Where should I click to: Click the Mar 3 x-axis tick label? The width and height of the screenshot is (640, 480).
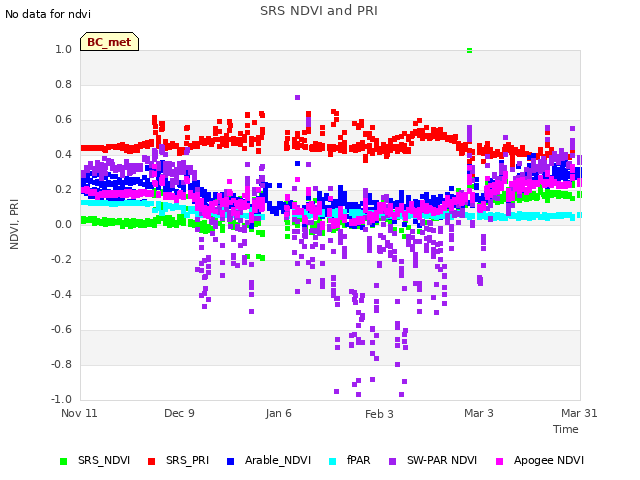(479, 413)
